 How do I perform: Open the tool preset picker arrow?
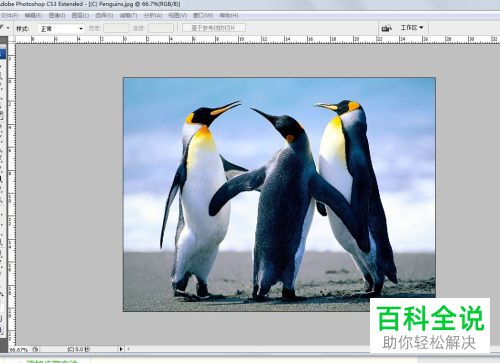point(8,28)
